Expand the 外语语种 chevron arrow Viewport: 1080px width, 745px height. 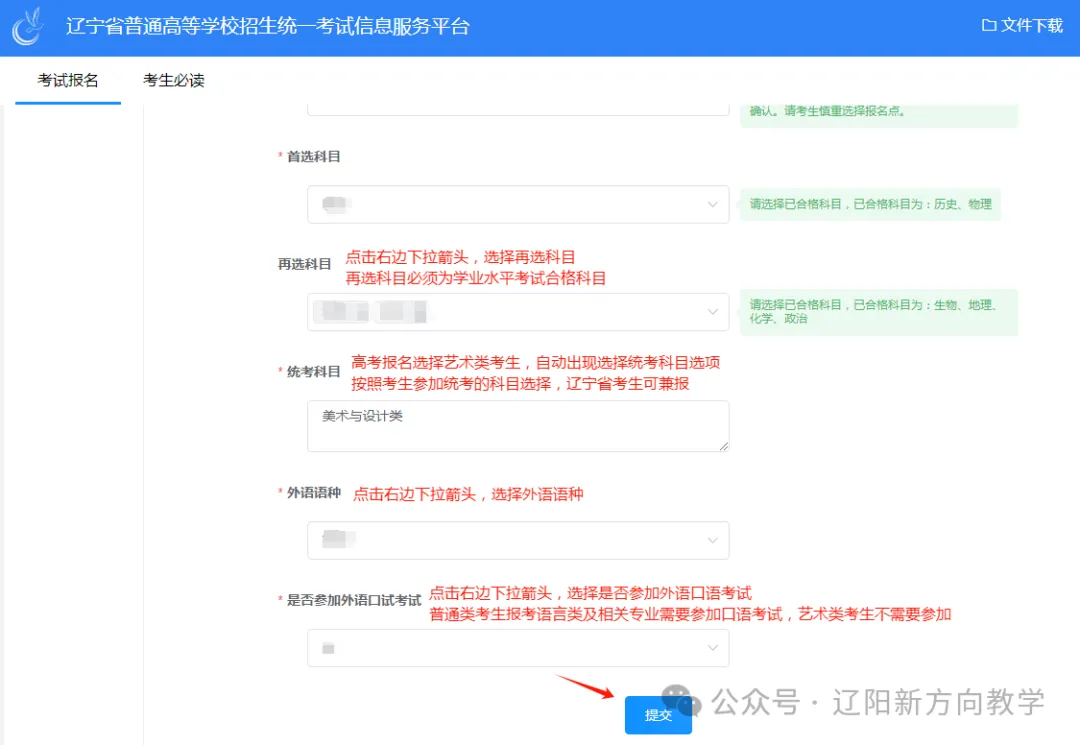point(712,541)
